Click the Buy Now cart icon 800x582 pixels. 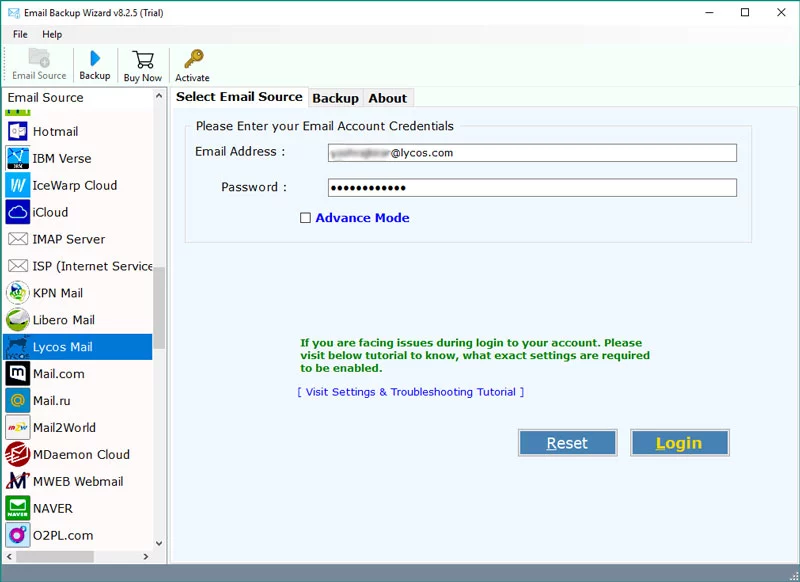point(143,60)
